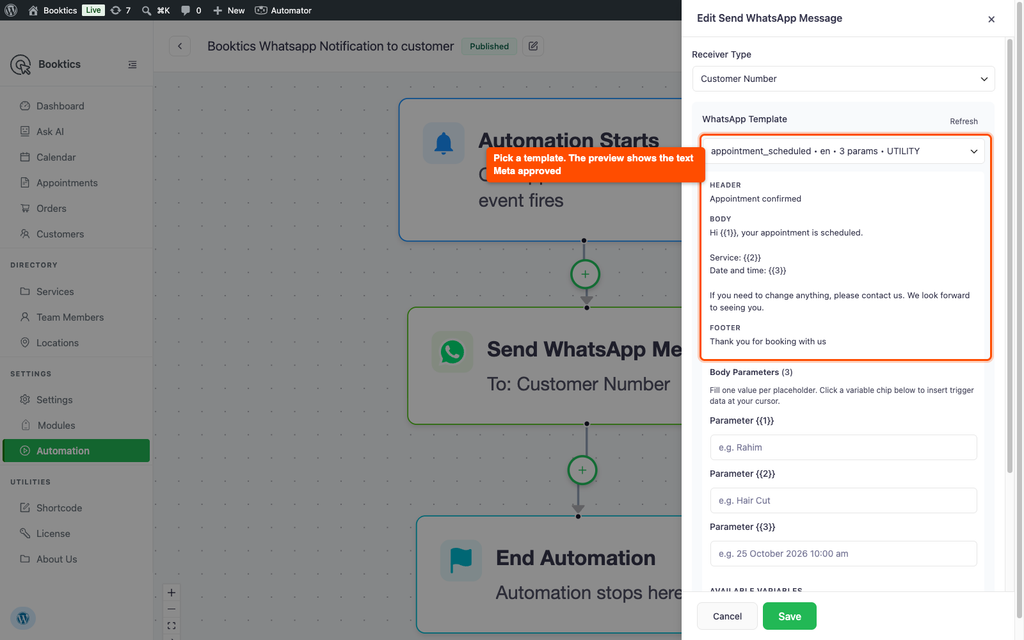Select the Send WhatsApp Message node

pyautogui.click(x=545, y=366)
